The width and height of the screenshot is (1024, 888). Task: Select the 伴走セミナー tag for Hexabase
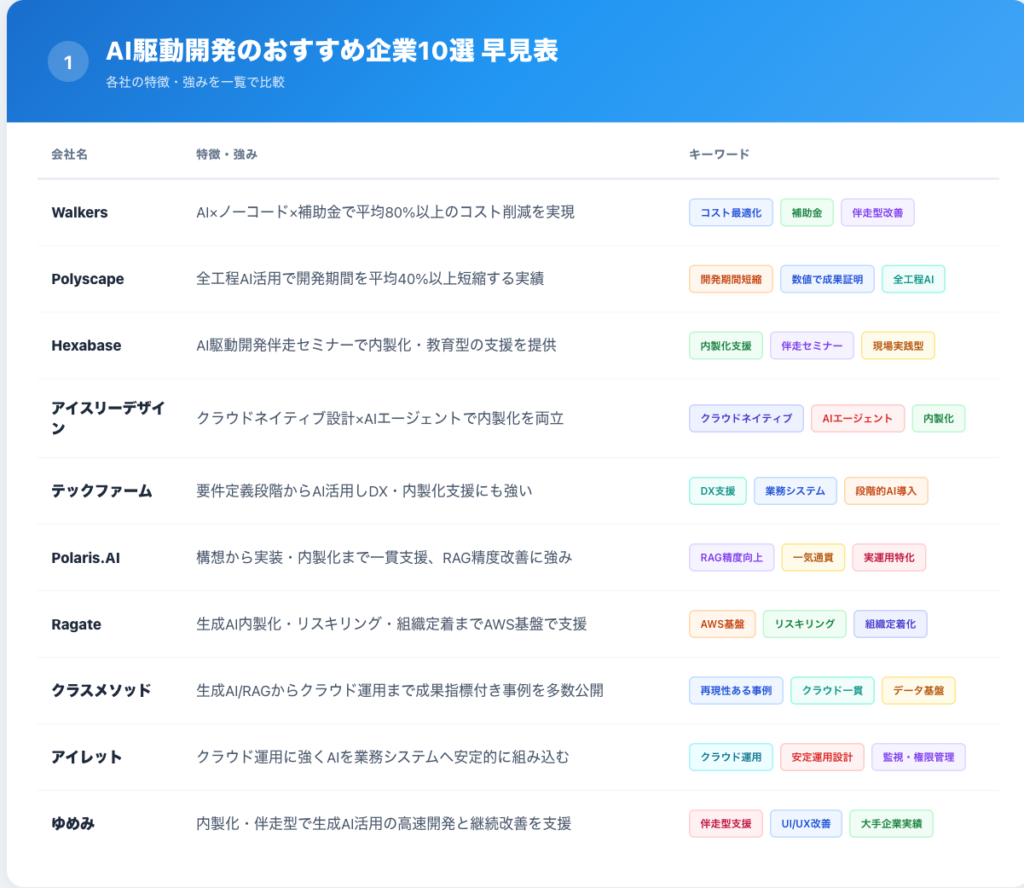point(811,345)
